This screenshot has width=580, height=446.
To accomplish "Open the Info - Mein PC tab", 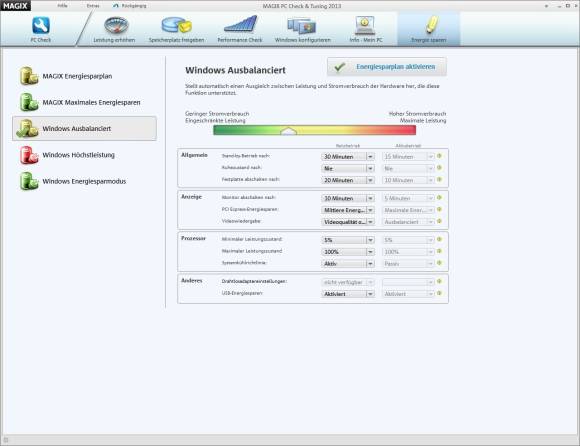I will 365,29.
